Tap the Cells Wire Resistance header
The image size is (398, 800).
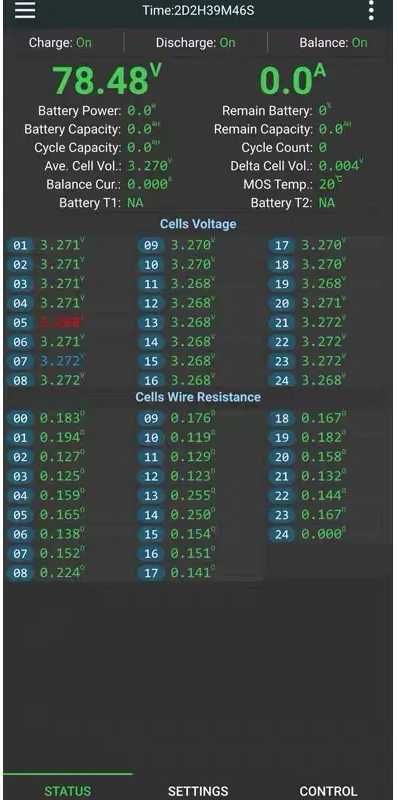tap(198, 397)
